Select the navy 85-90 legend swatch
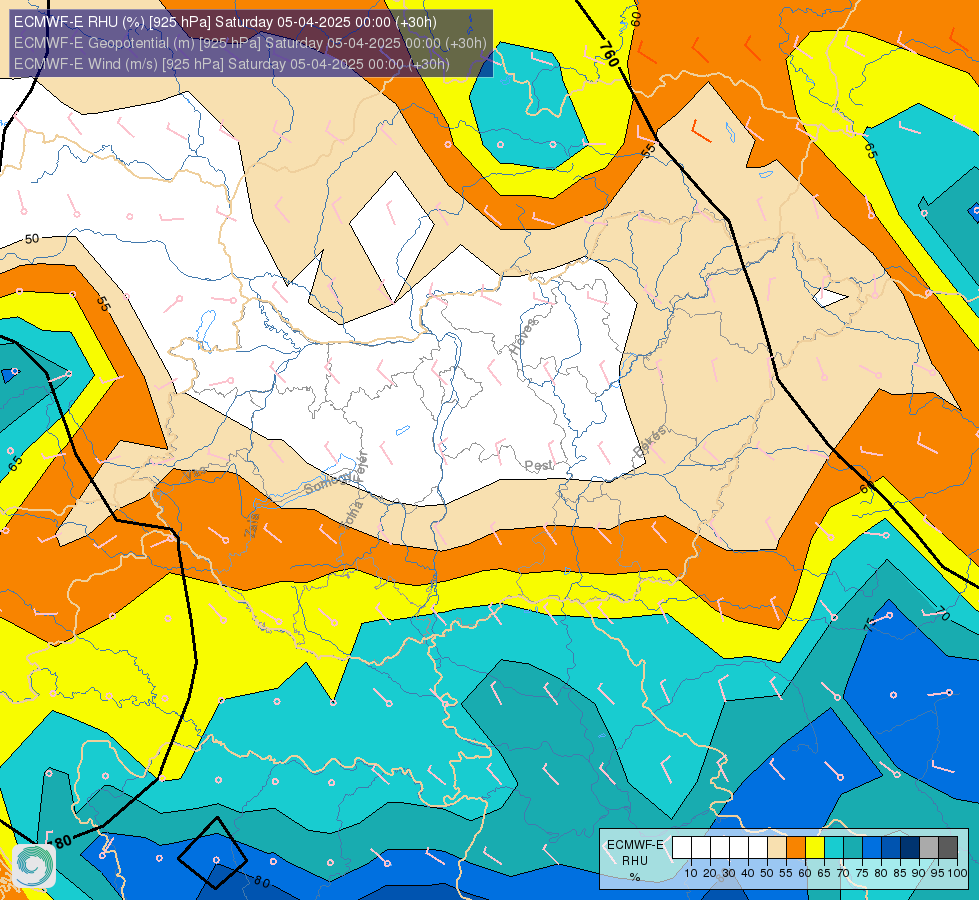The height and width of the screenshot is (900, 979). click(910, 848)
